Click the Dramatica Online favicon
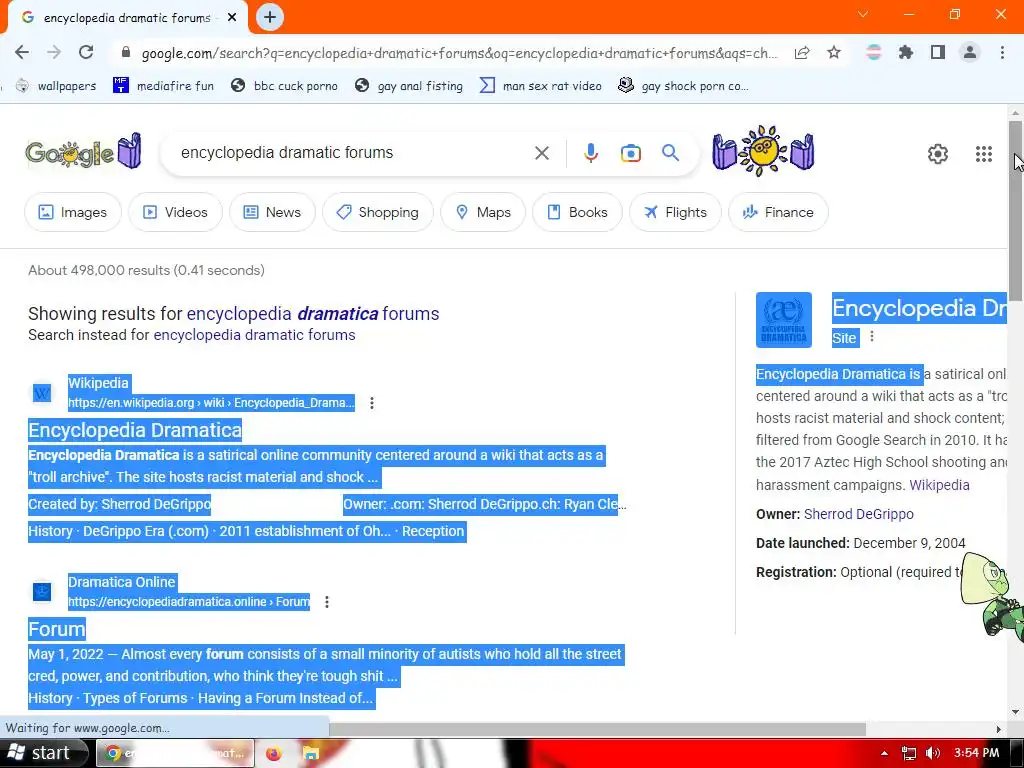The width and height of the screenshot is (1024, 768). 42,592
